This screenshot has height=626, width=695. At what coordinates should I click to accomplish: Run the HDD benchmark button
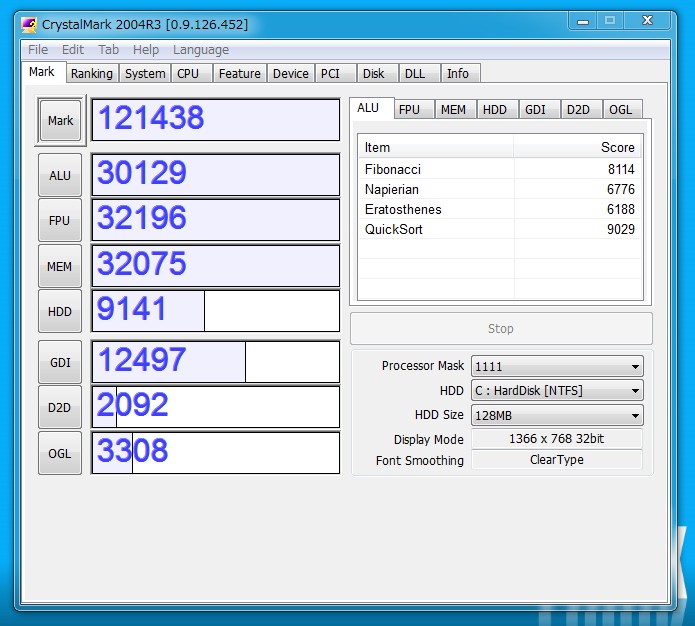[x=60, y=312]
